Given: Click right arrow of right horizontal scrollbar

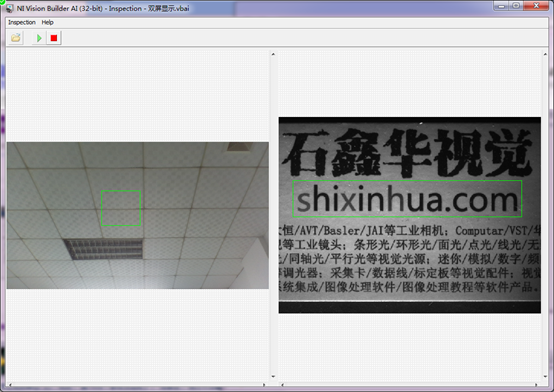Looking at the screenshot, I should (x=536, y=385).
